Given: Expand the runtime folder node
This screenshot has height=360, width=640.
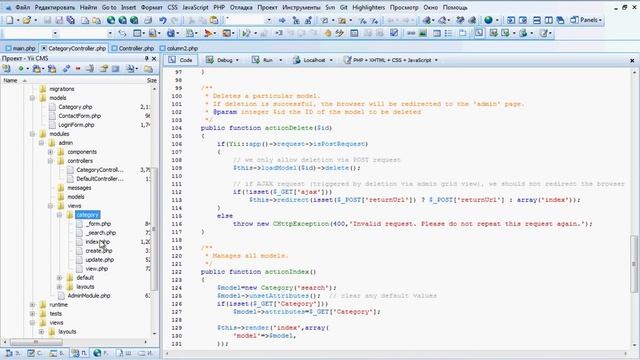Looking at the screenshot, I should pyautogui.click(x=32, y=304).
